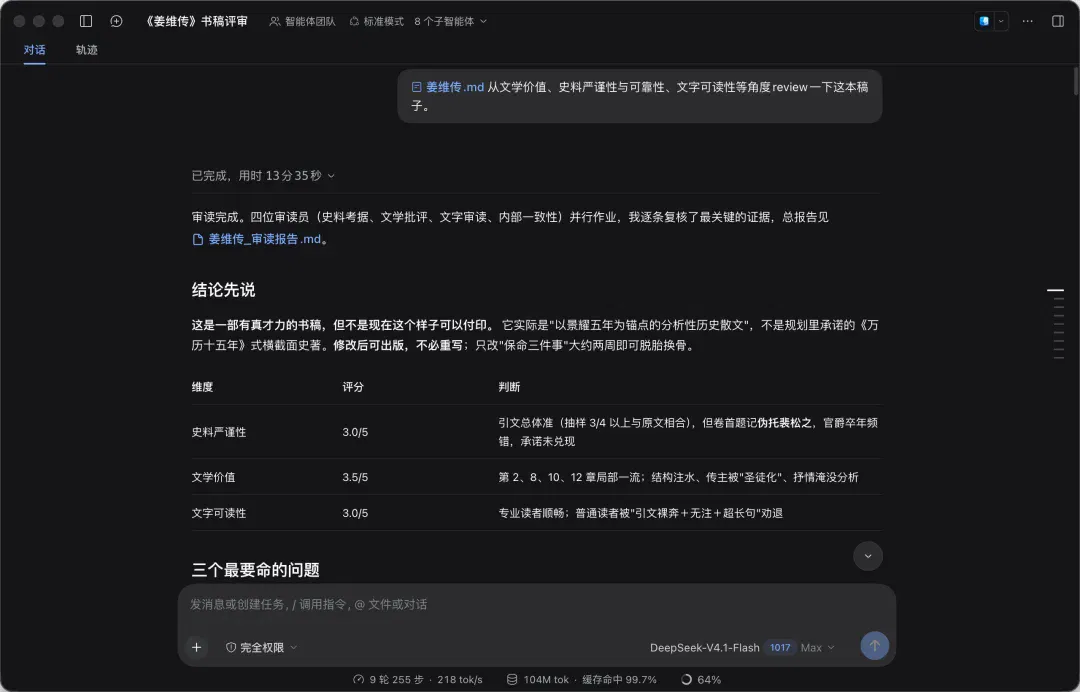Viewport: 1080px width, 692px height.
Task: Click the document icon beside 姜维传_审读报告.md
Action: [198, 239]
